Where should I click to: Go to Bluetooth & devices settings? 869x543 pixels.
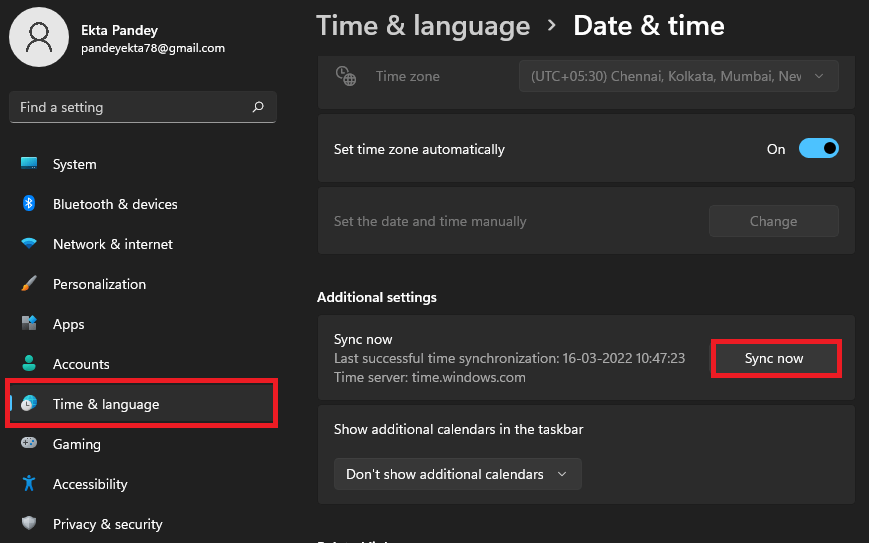[x=115, y=204]
